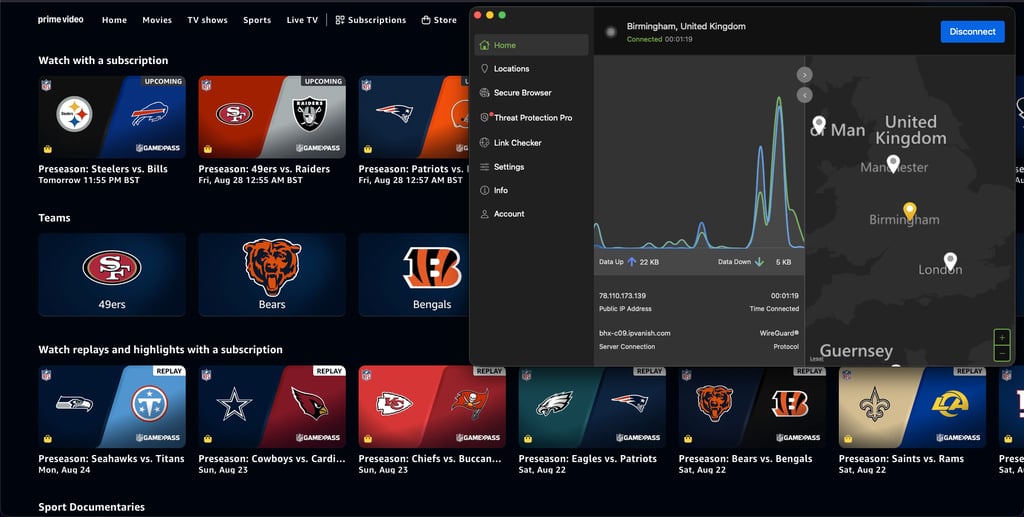The image size is (1024, 517).
Task: Minimize the IPVanish window yellow button
Action: tap(490, 15)
